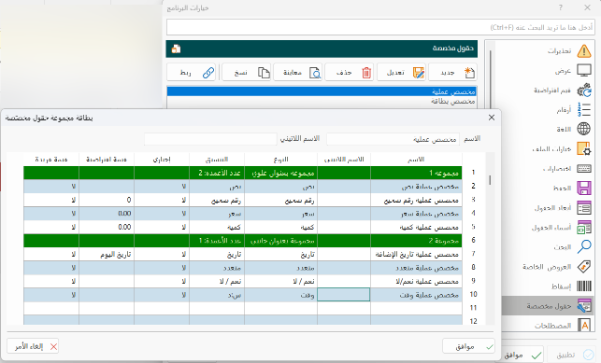Image resolution: width=601 pixels, height=363 pixels.
Task: Click 'مخصص عملية وقت' name cell in row 10
Action: coord(416,295)
